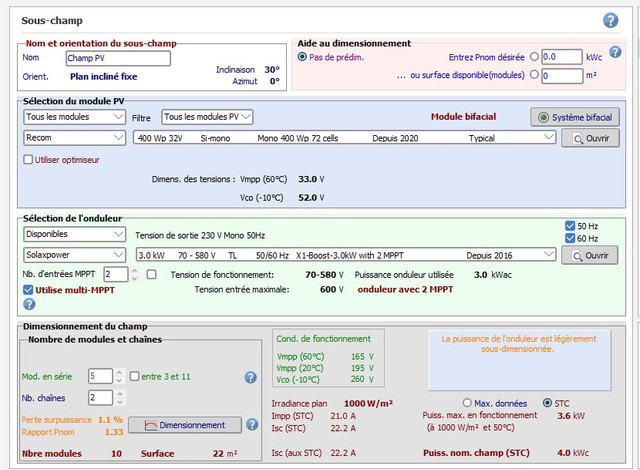
Task: Click the main help icon at top right
Action: click(x=610, y=20)
